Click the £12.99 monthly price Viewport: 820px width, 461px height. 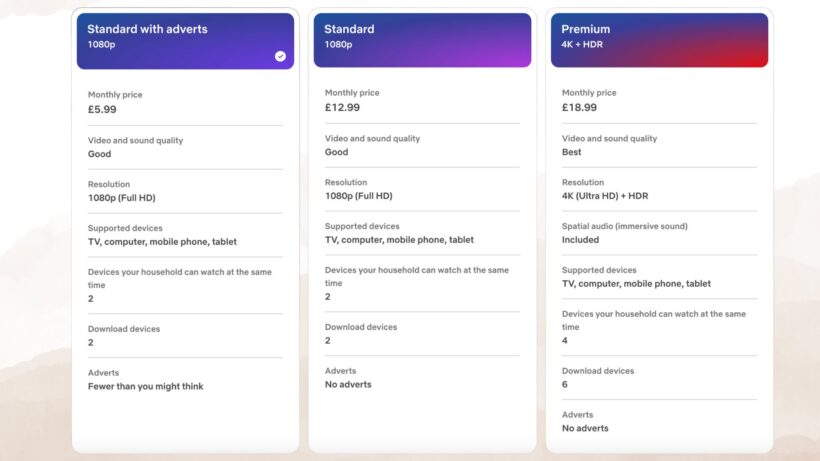[342, 107]
